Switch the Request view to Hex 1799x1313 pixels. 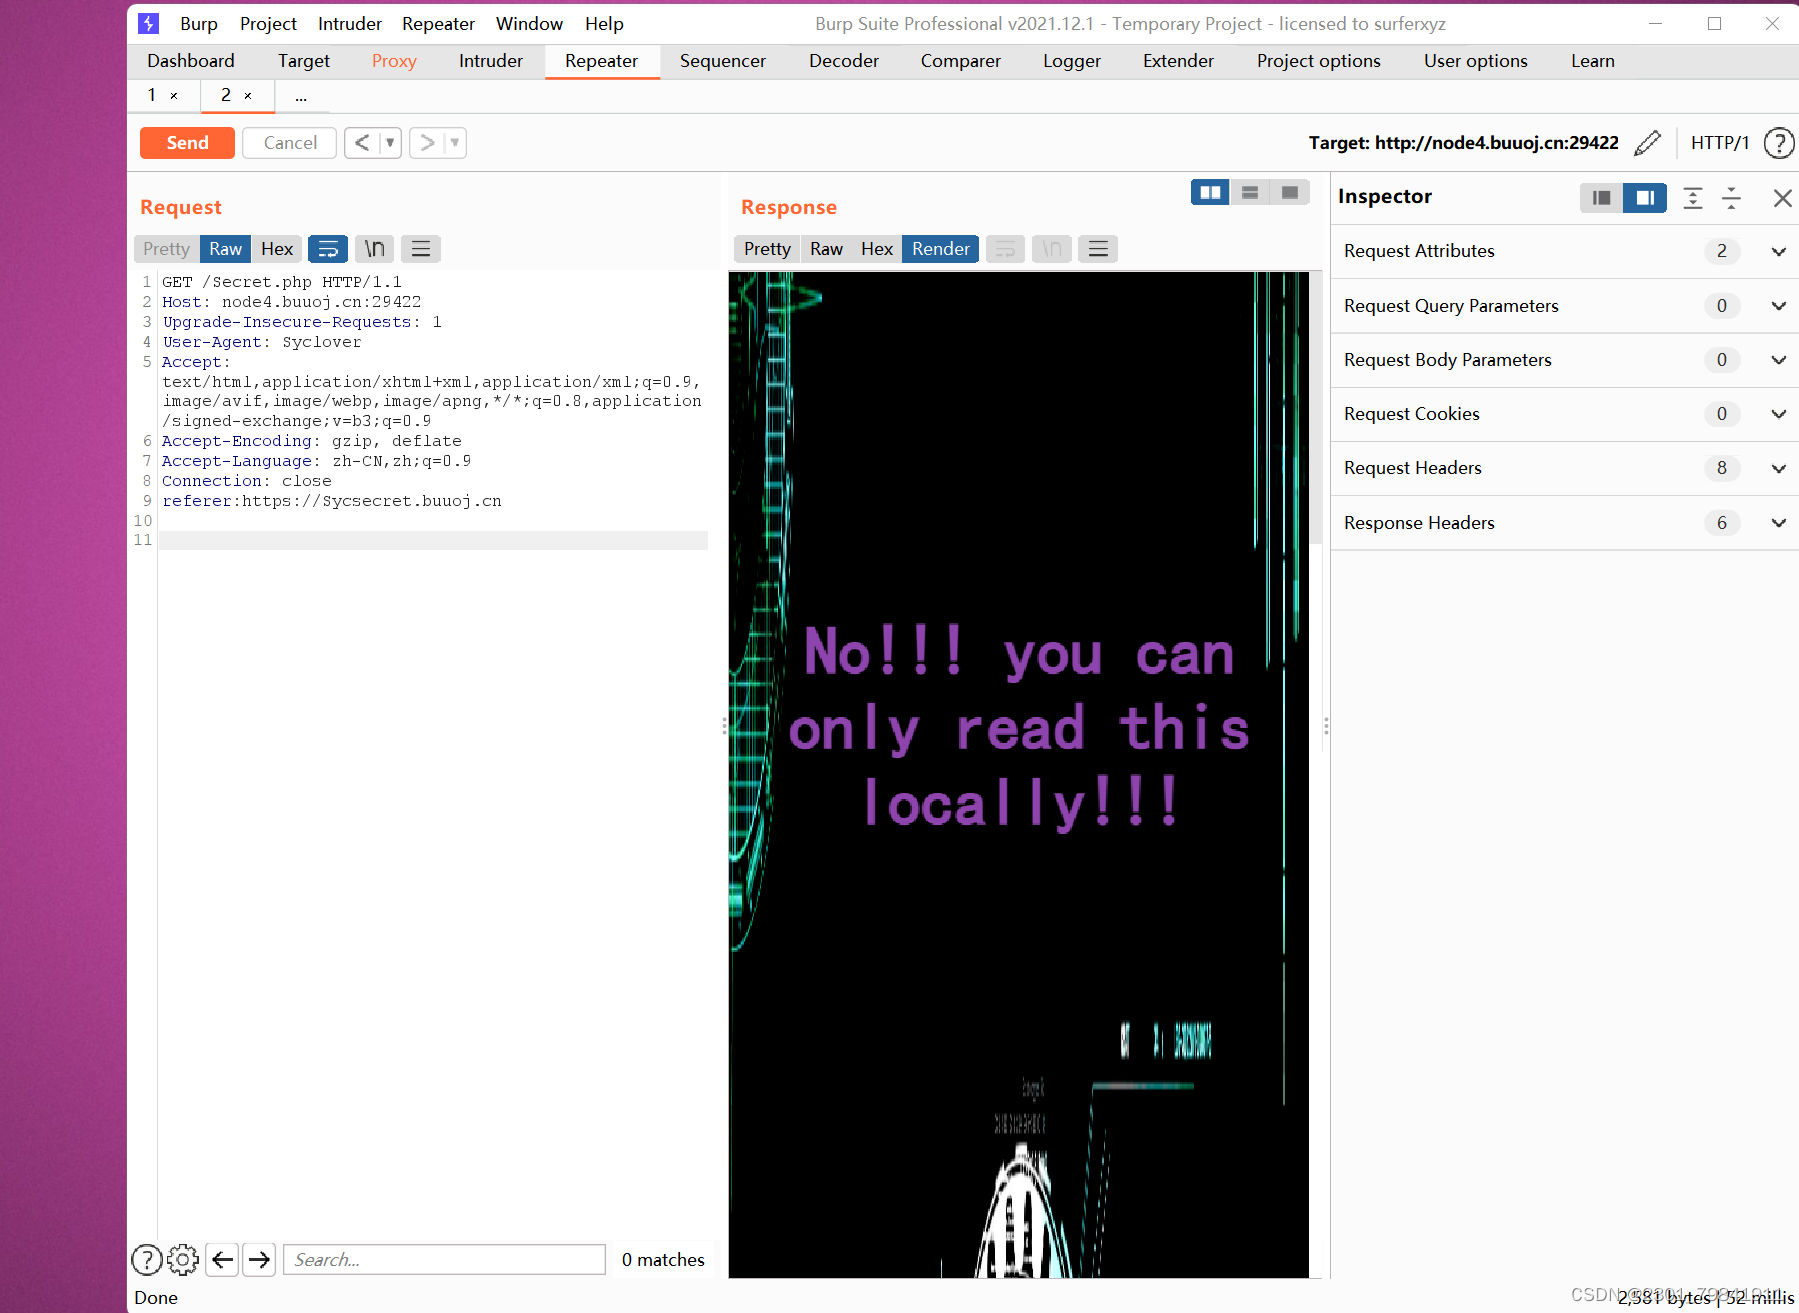[277, 248]
